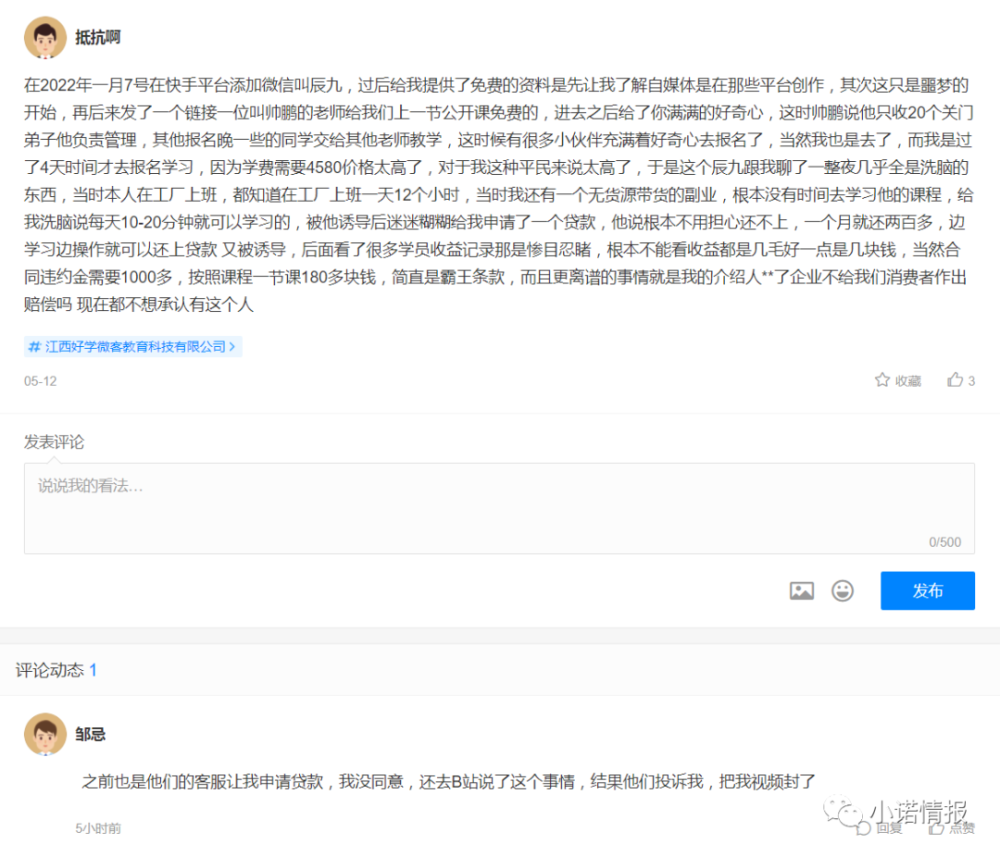Click the post date 05-12
Viewport: 1000px width, 856px height.
40,381
